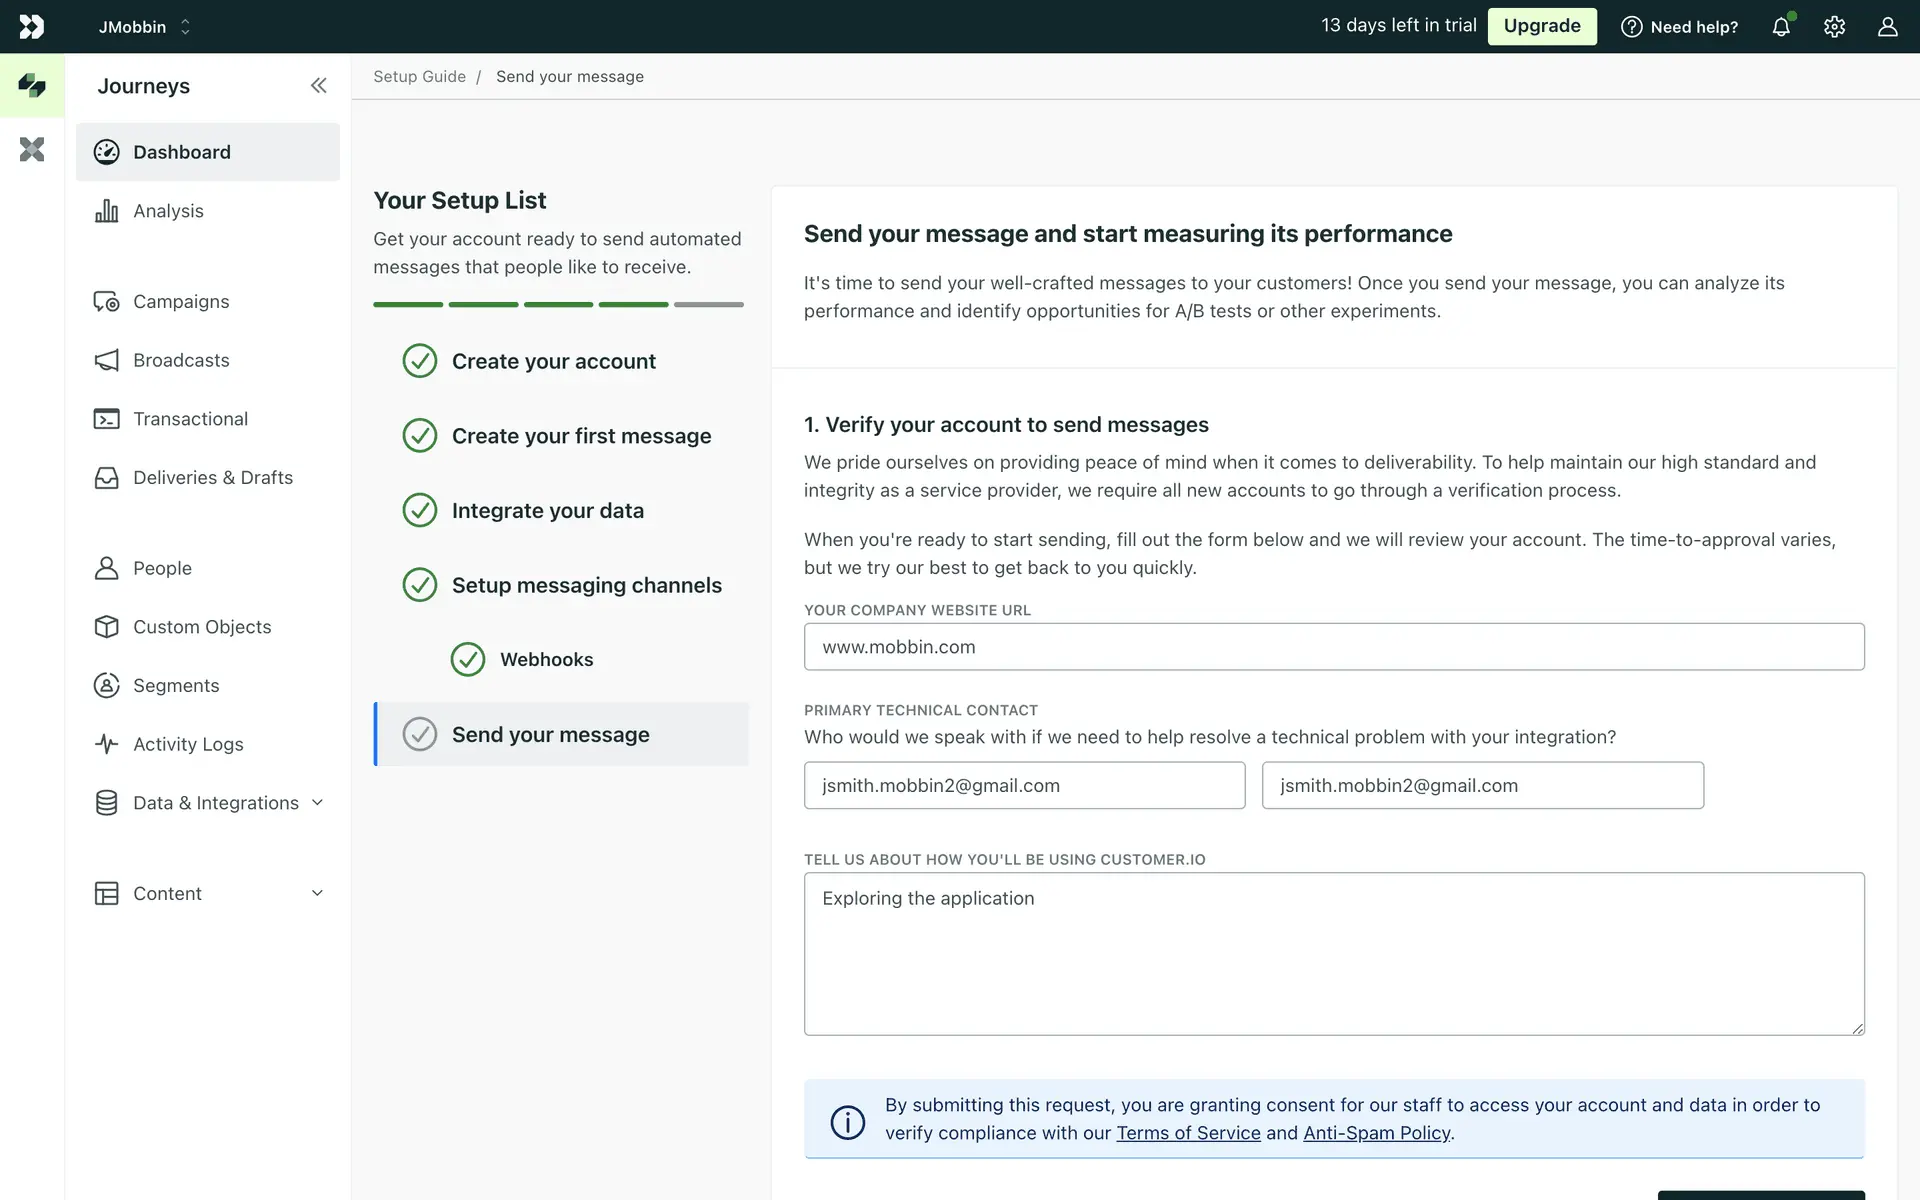Click the company website URL field
The width and height of the screenshot is (1920, 1200).
click(x=1333, y=647)
